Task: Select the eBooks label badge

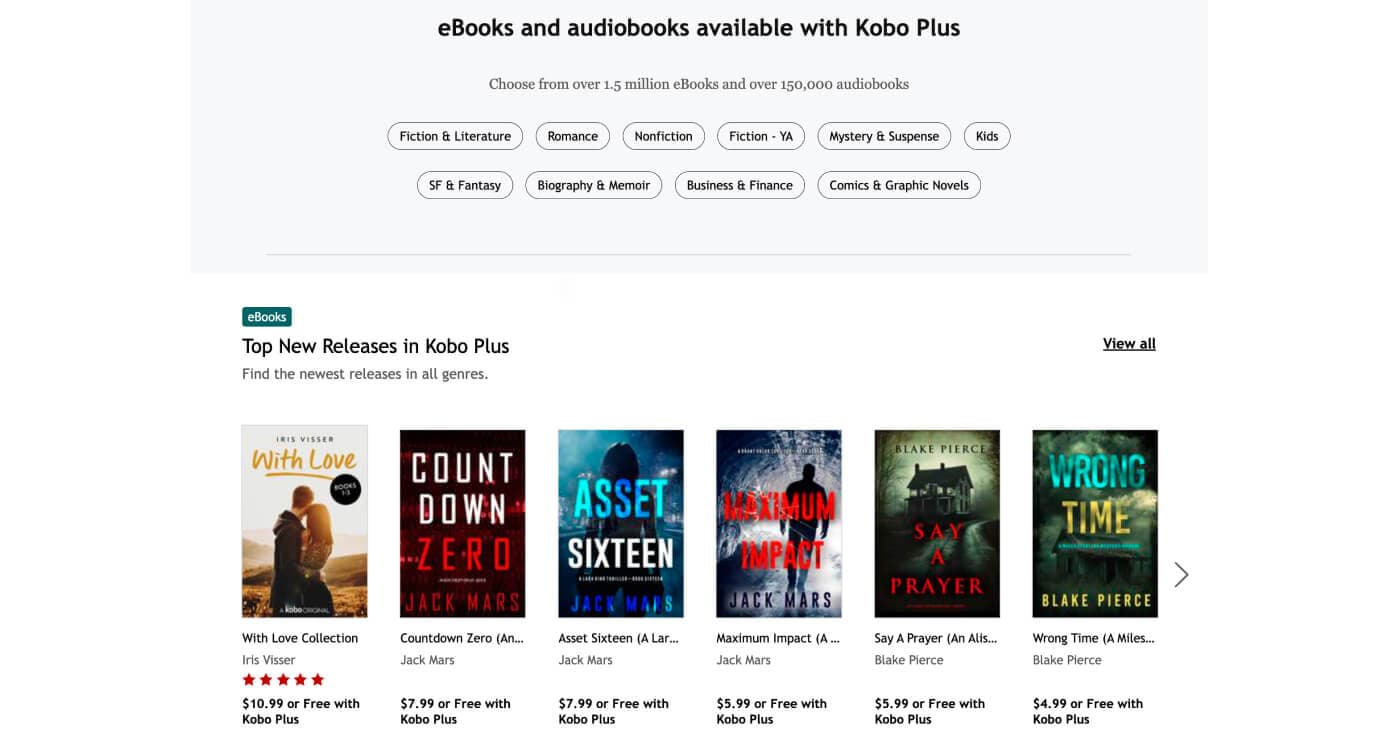Action: coord(266,316)
